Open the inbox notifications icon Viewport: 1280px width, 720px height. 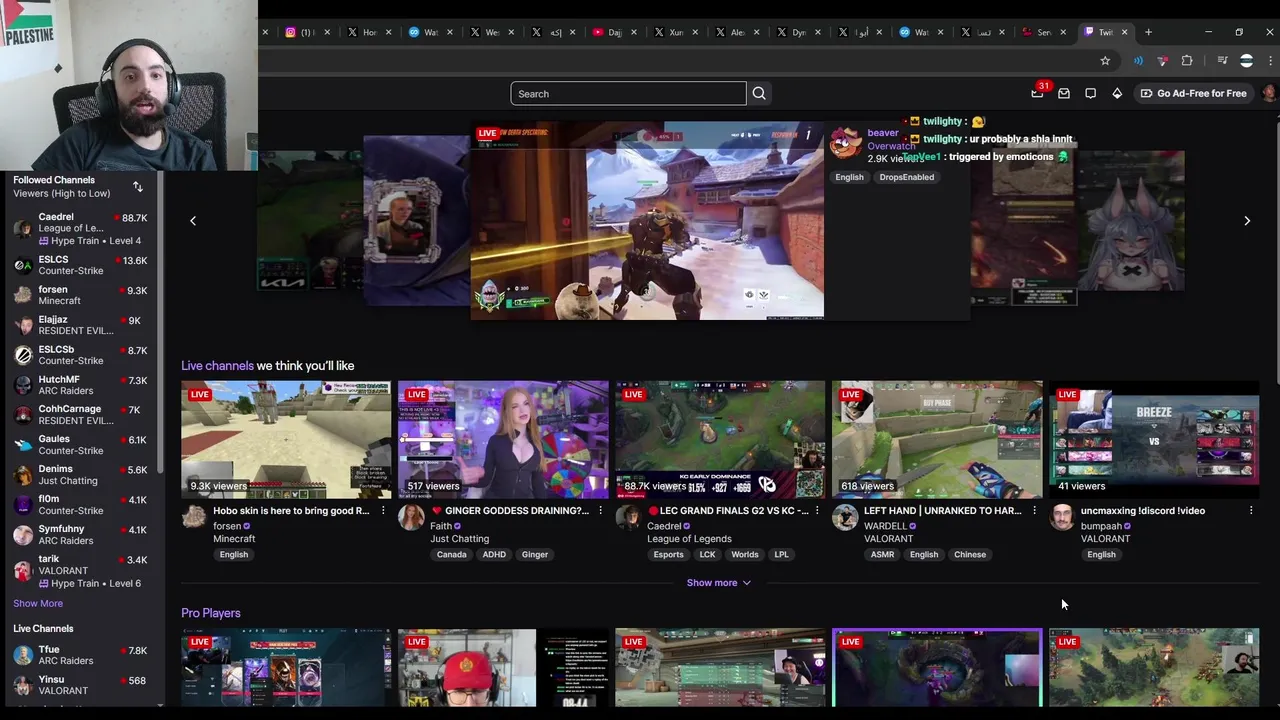click(x=1064, y=93)
